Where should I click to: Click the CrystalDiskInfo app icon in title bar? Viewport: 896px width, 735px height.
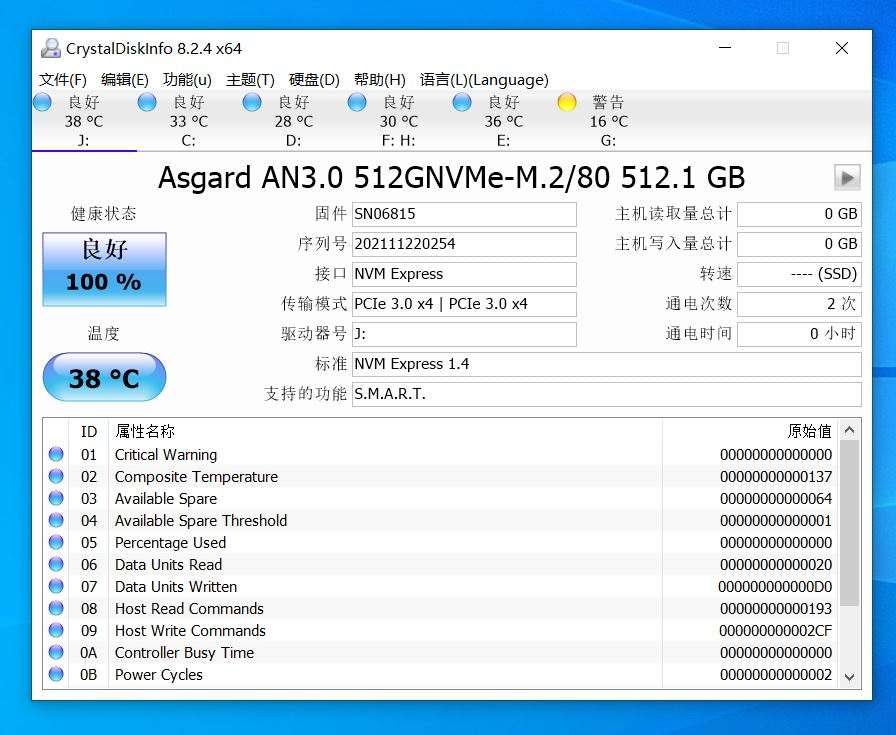click(50, 49)
